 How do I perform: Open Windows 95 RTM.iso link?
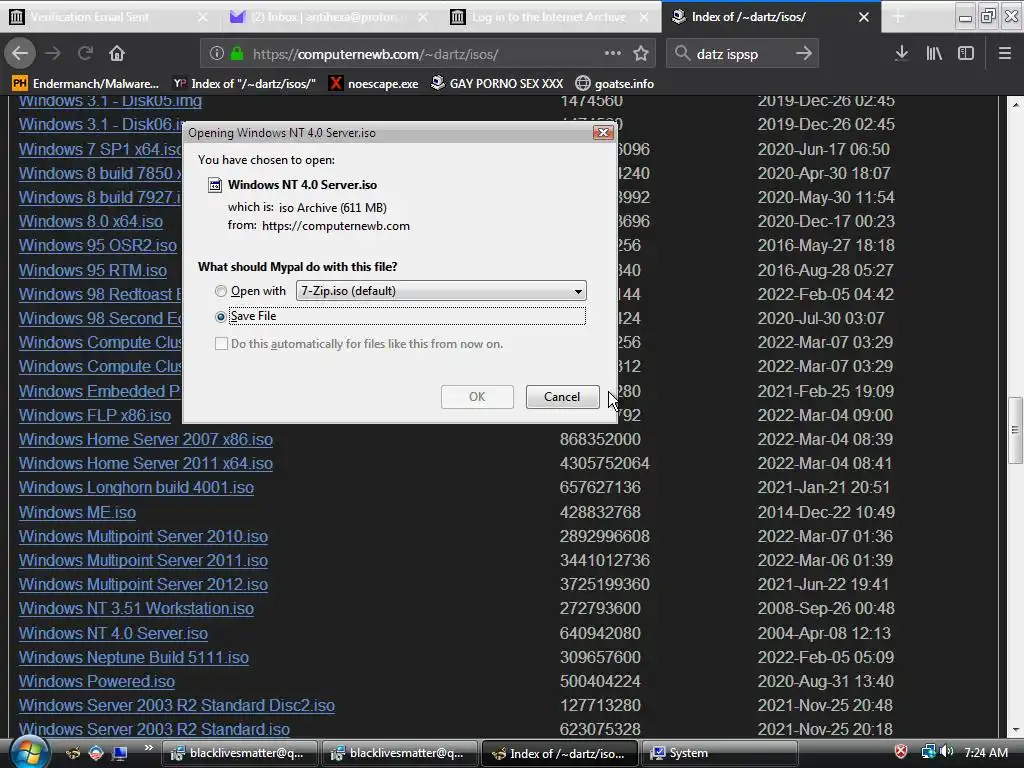[x=92, y=270]
